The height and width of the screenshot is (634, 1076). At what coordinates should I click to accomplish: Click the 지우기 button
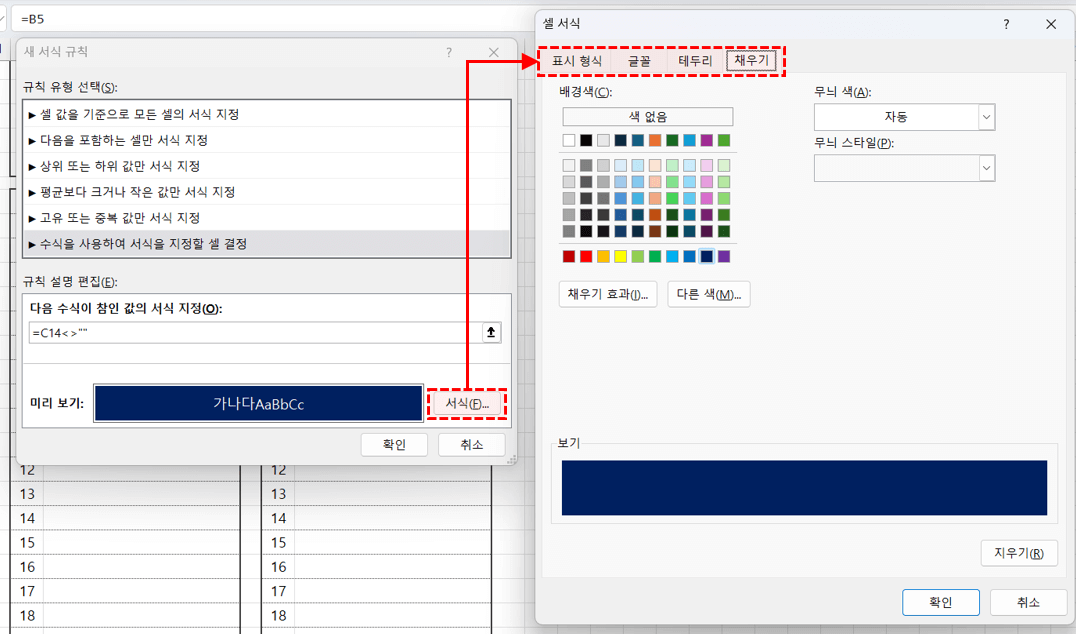[x=1019, y=553]
